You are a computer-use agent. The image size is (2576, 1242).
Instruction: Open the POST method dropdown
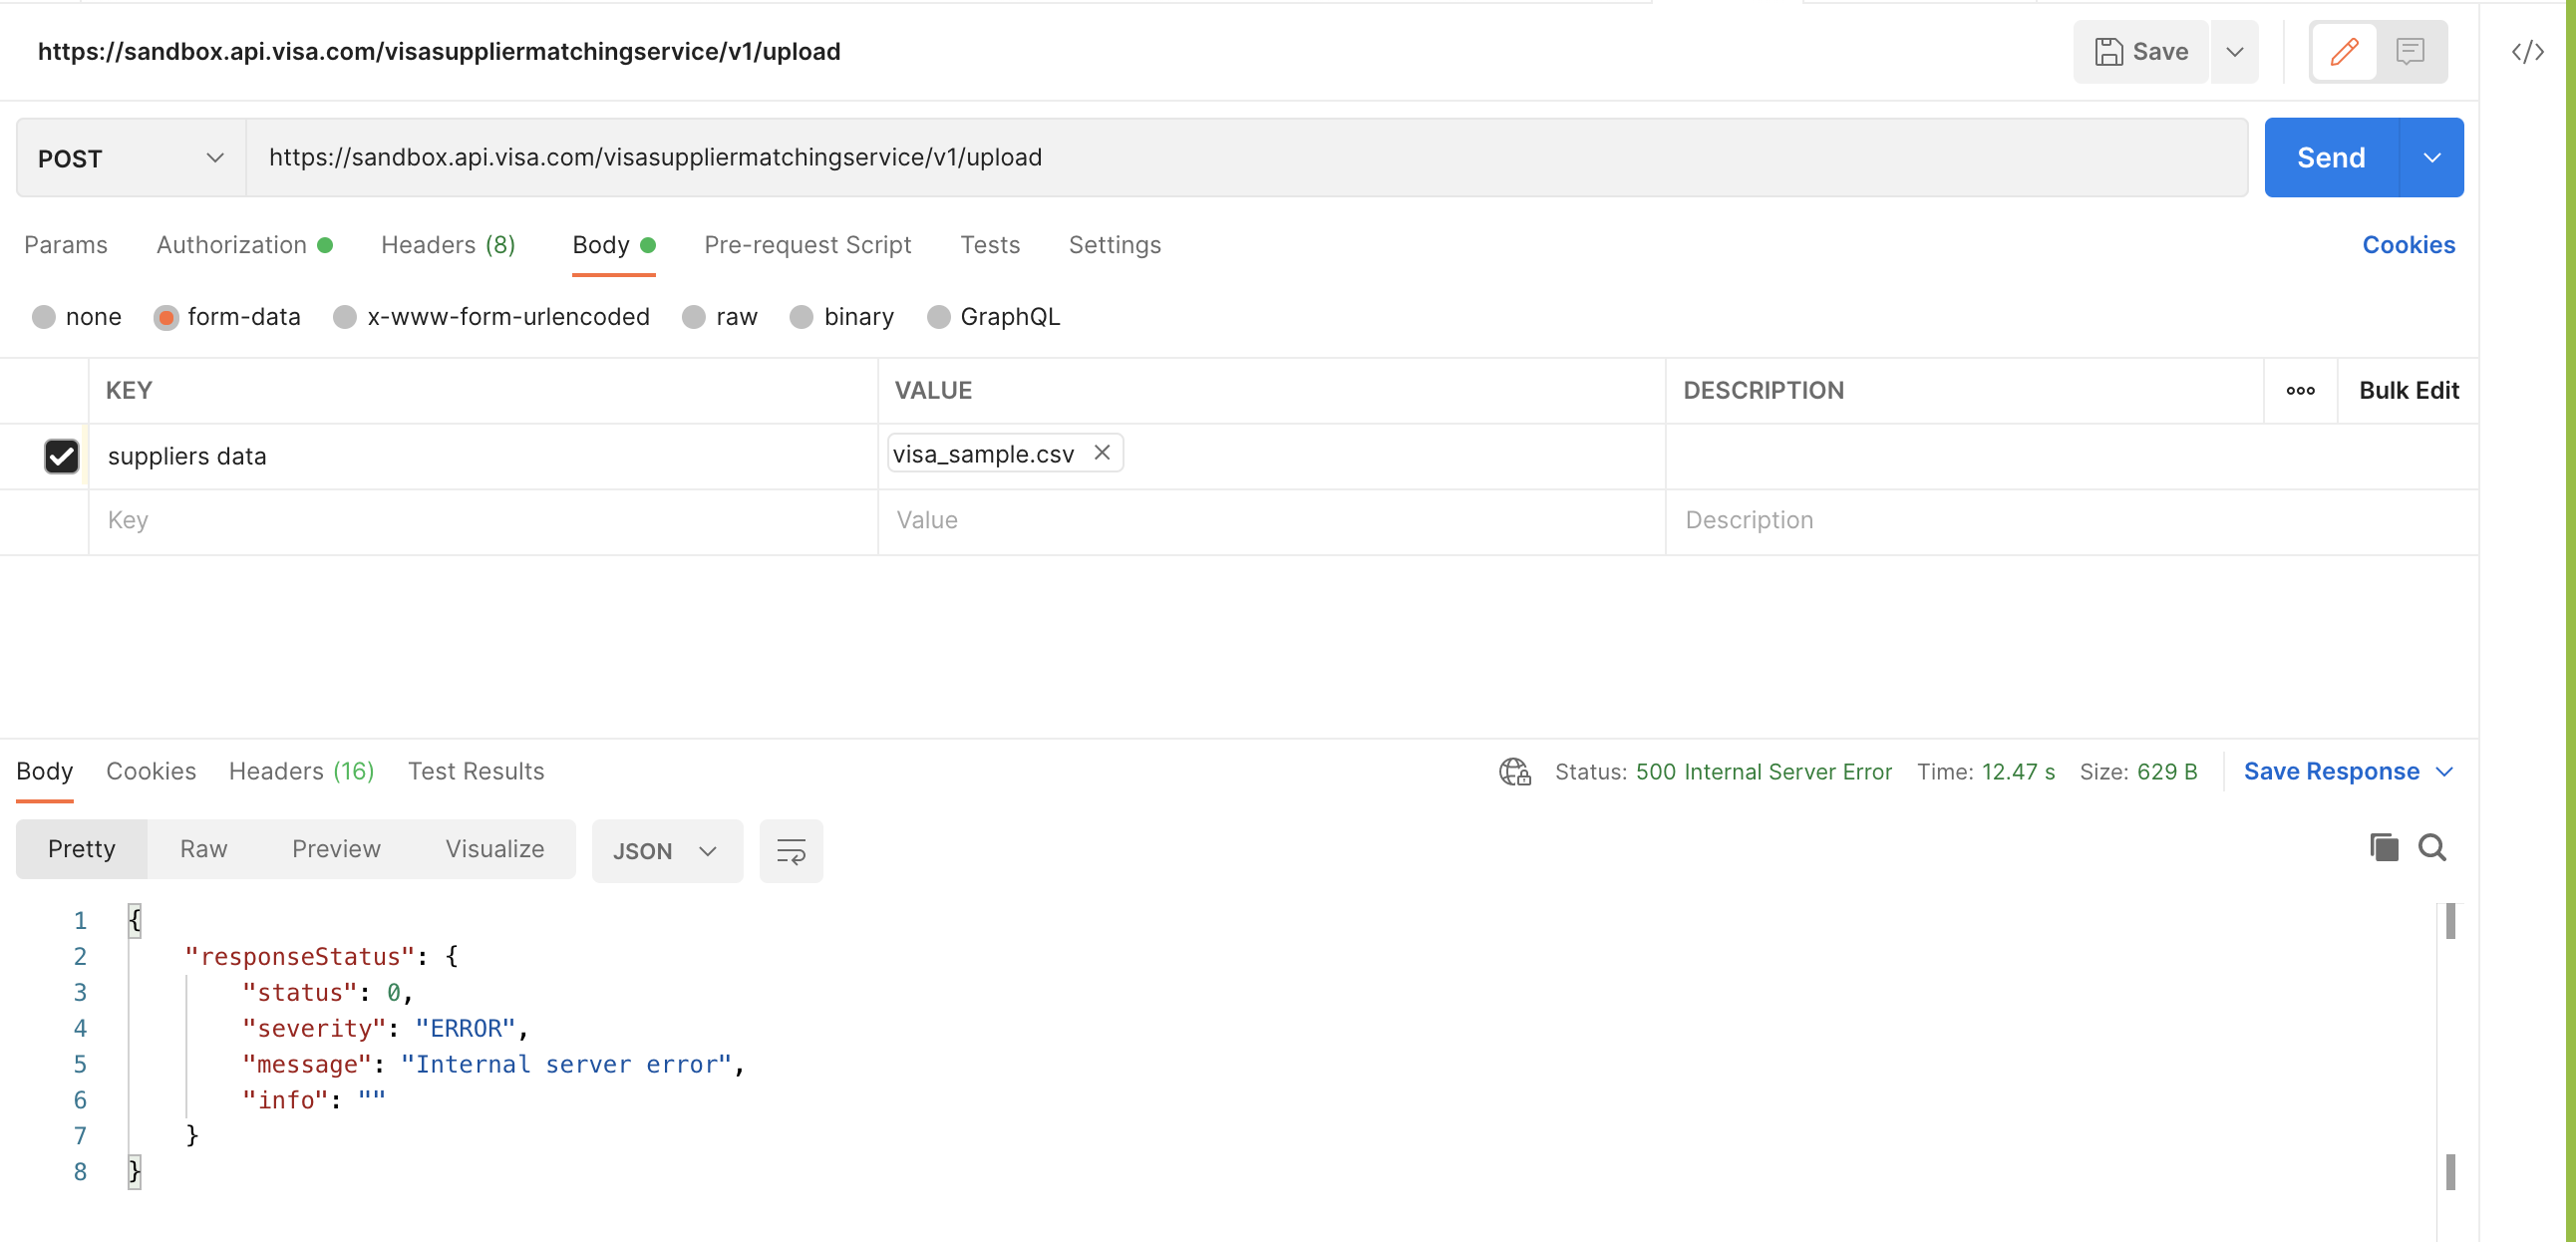(x=130, y=158)
